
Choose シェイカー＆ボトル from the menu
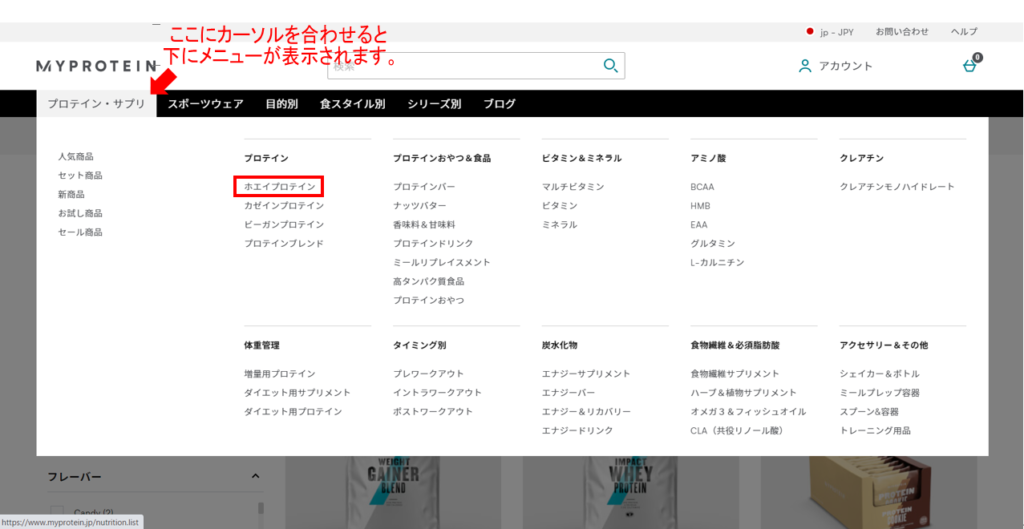click(x=880, y=374)
